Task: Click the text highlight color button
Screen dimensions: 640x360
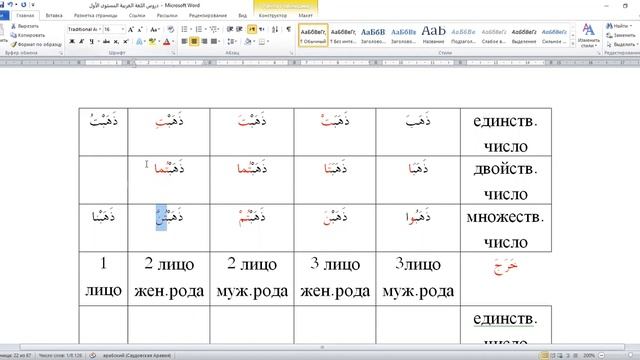Action: point(153,41)
